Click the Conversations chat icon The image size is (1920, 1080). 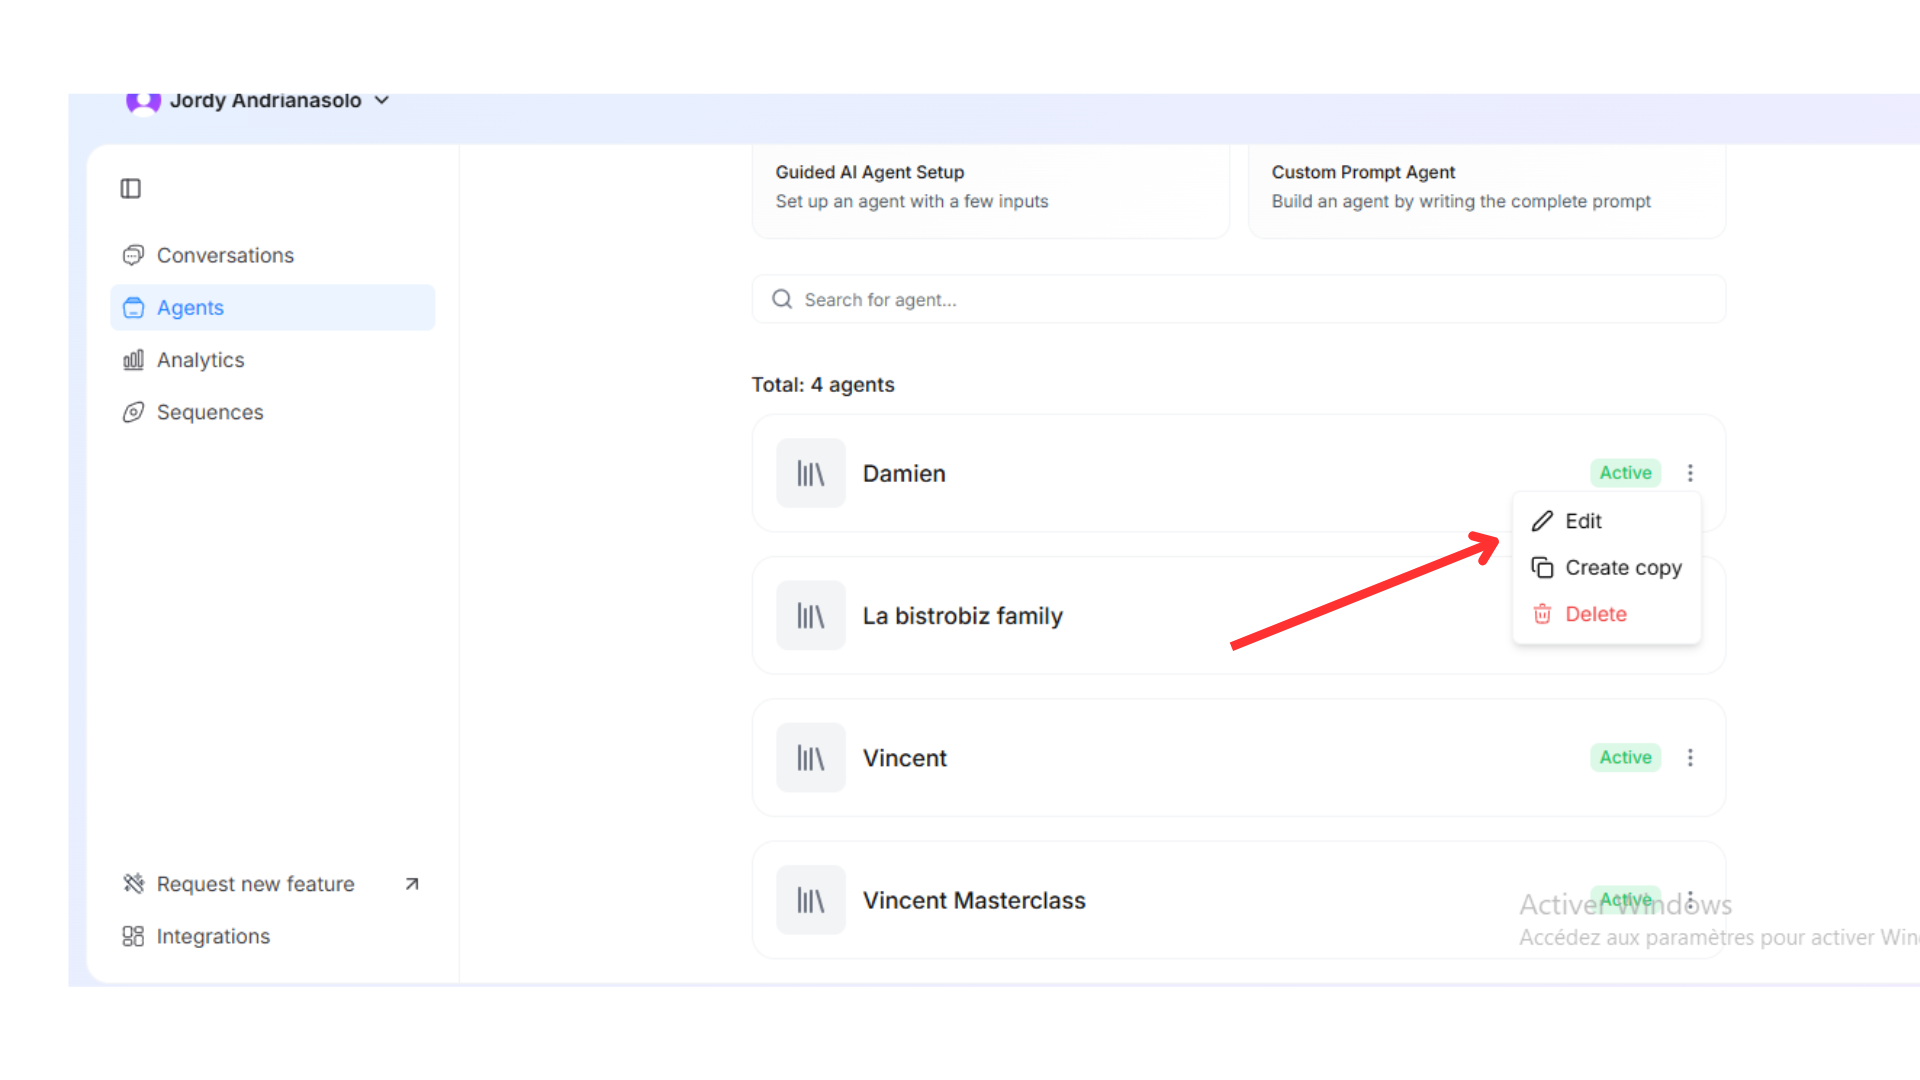[133, 256]
